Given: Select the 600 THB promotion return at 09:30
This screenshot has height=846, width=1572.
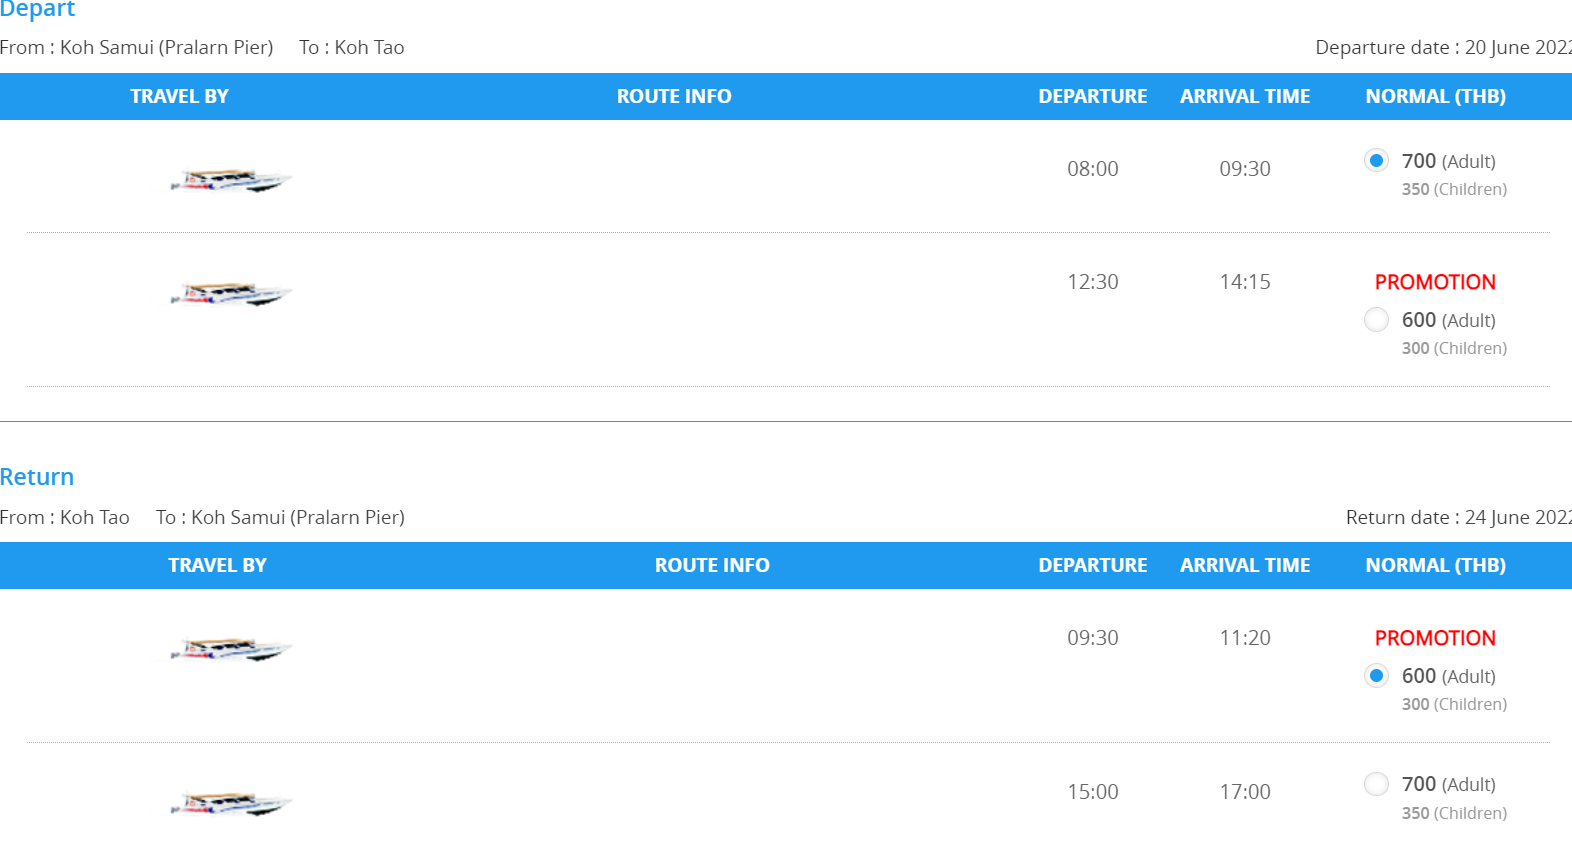Looking at the screenshot, I should [1376, 675].
